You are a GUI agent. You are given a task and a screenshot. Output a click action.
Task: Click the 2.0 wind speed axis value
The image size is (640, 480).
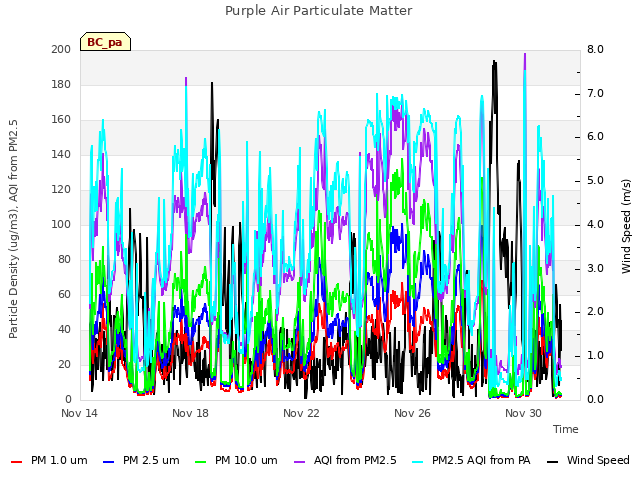[x=596, y=312]
